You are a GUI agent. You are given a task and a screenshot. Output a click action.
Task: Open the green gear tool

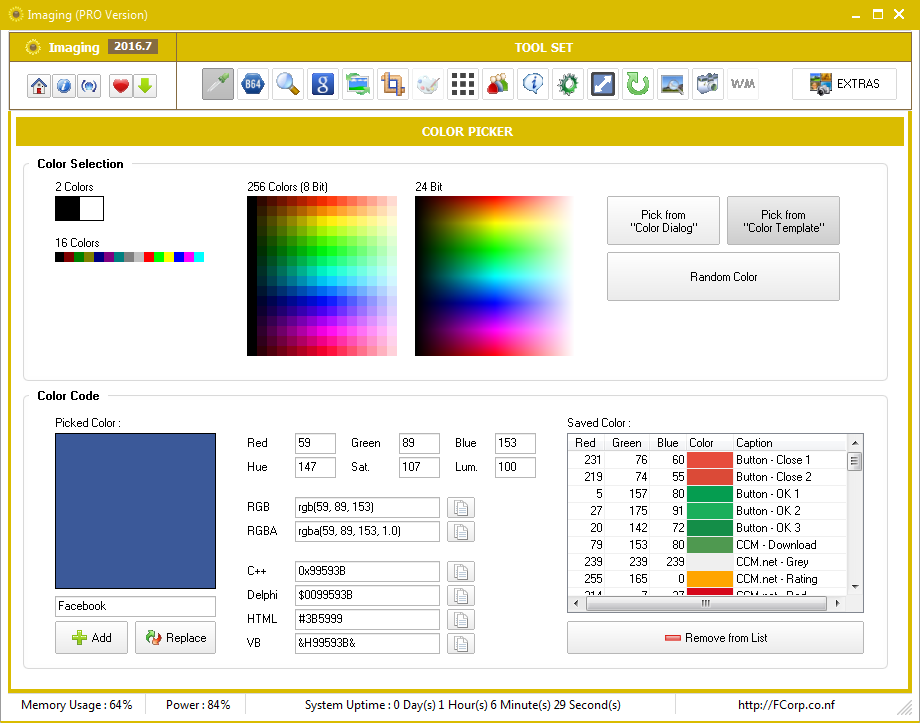[568, 84]
